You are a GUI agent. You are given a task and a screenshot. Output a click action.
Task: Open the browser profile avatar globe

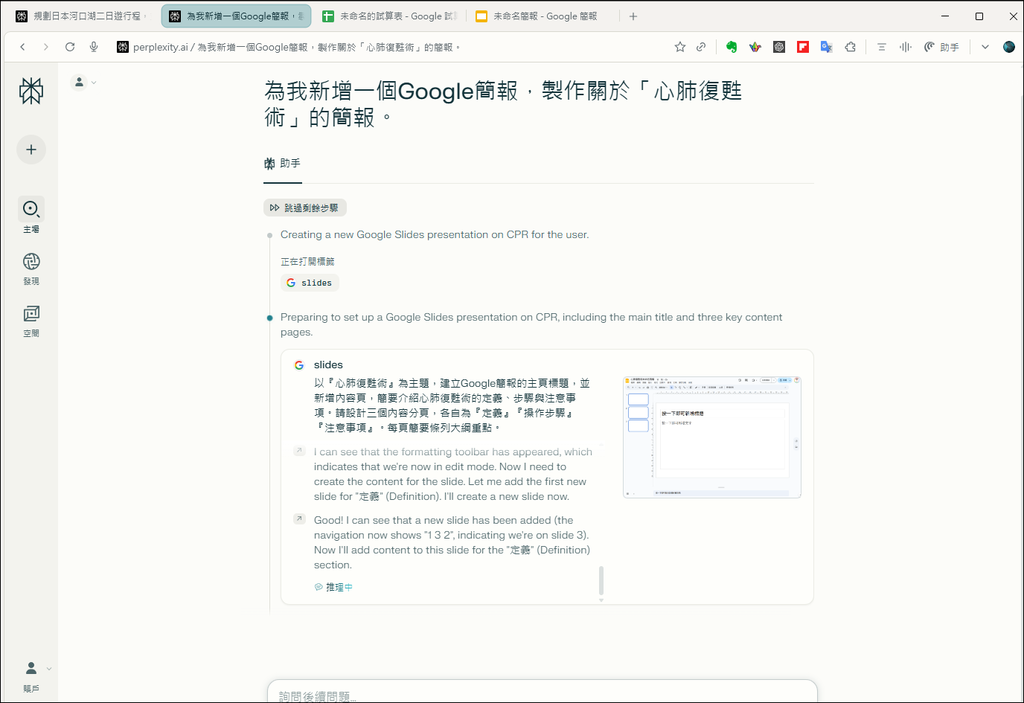1009,47
